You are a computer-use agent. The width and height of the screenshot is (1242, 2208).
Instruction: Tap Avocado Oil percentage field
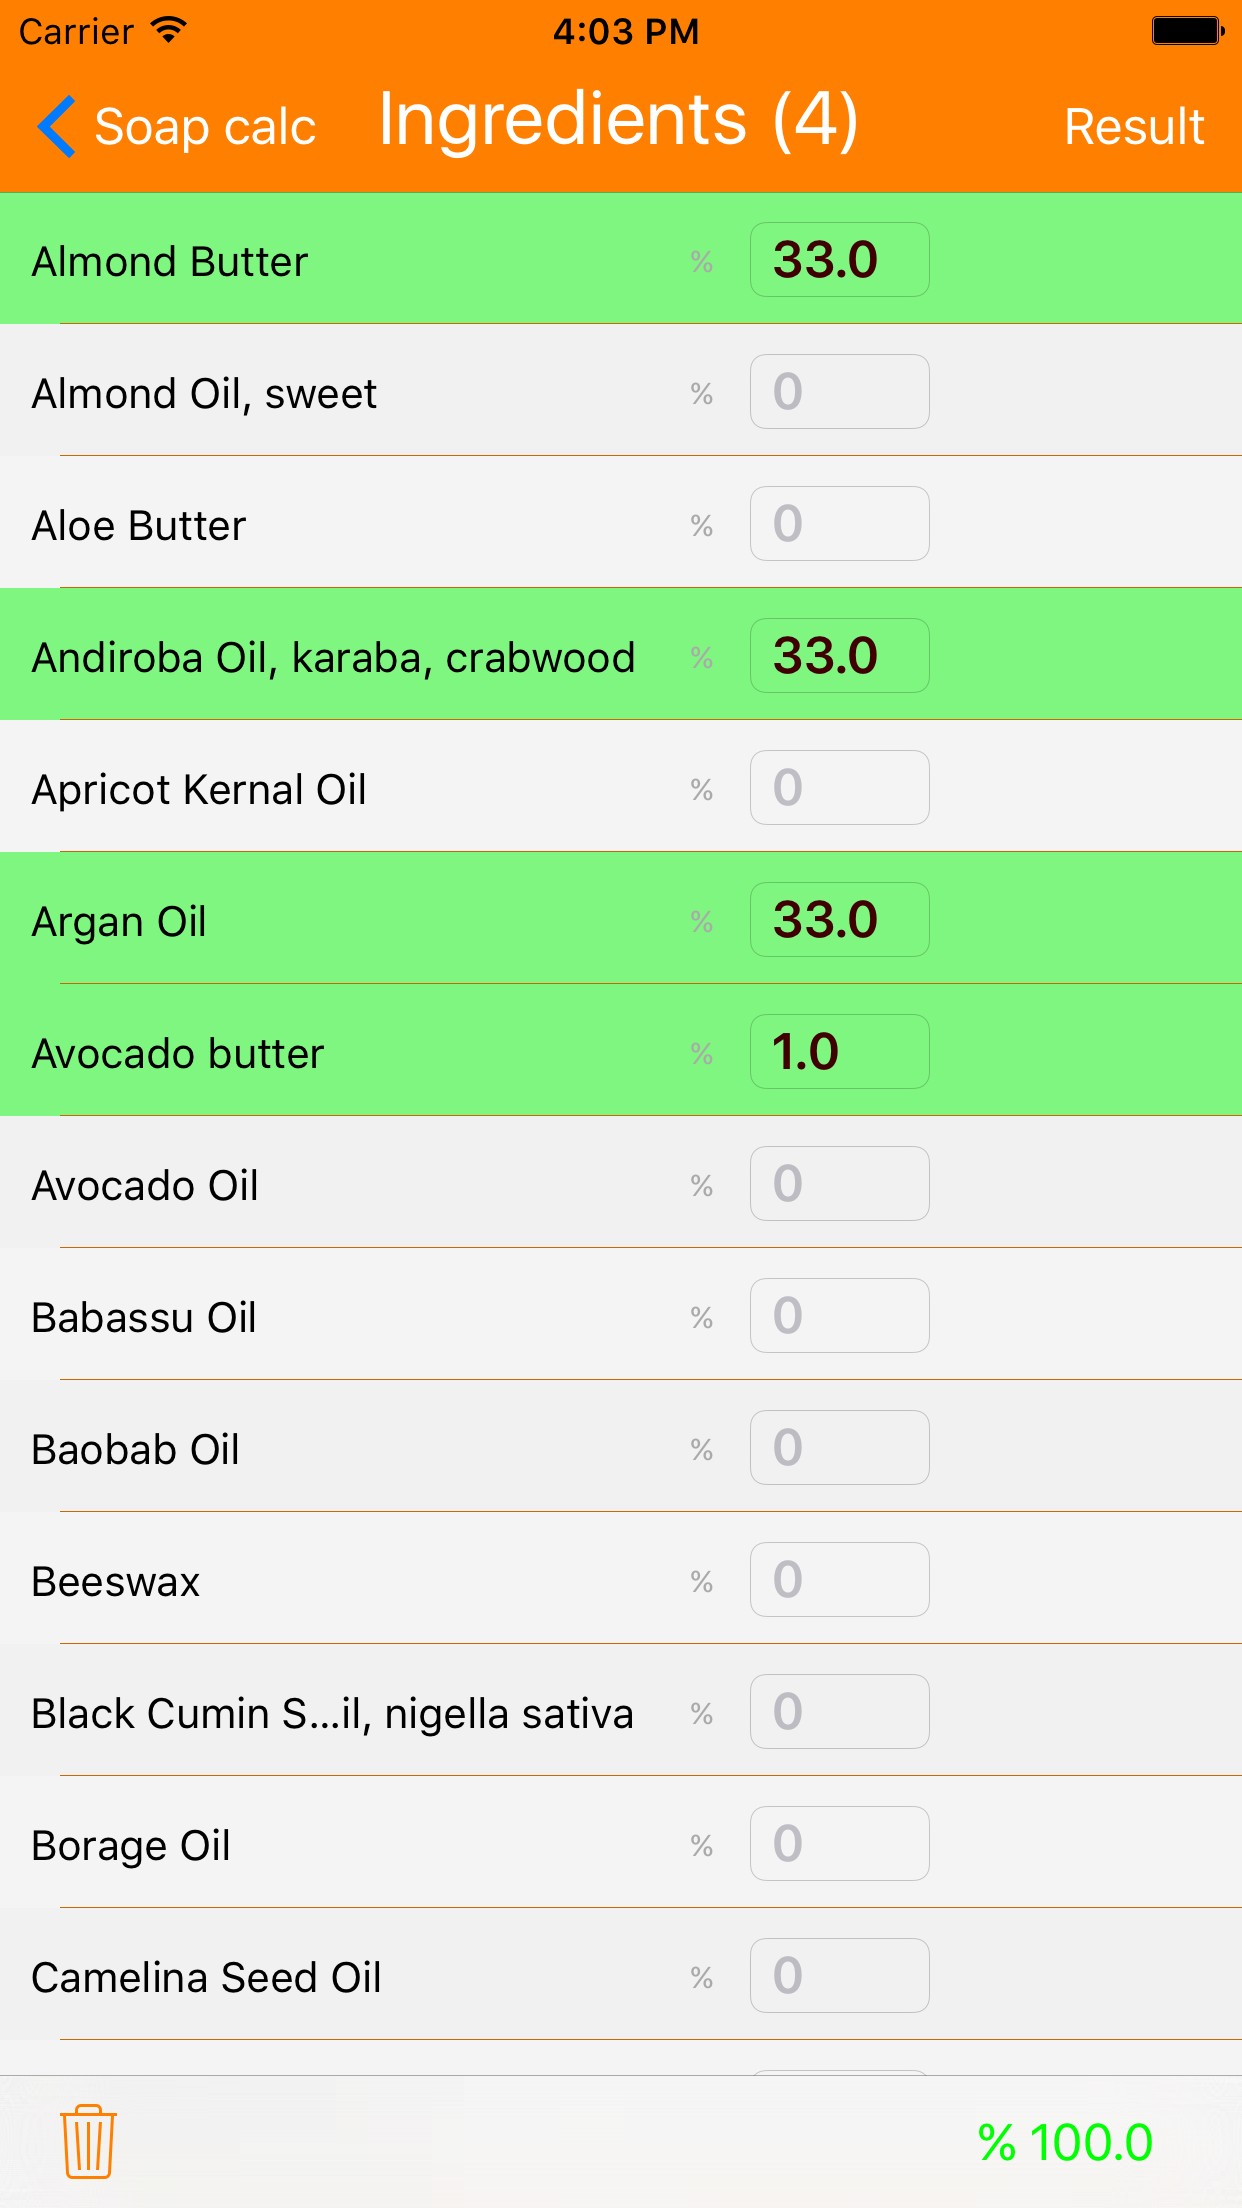click(x=839, y=1184)
